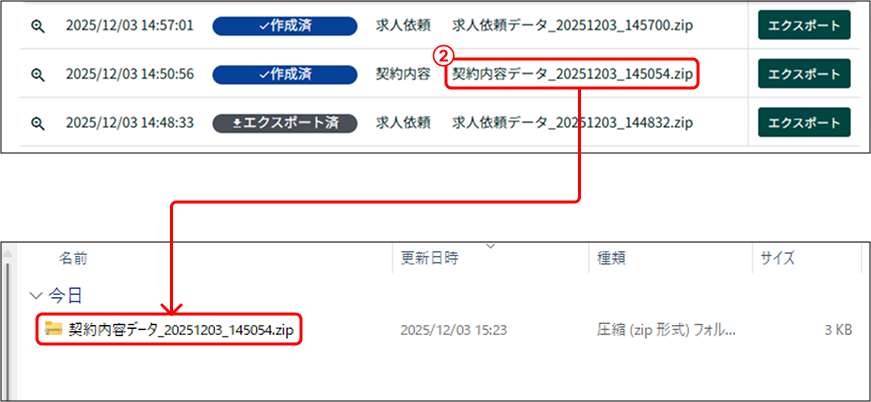Sort Explorer list by 名前 column

click(x=73, y=258)
